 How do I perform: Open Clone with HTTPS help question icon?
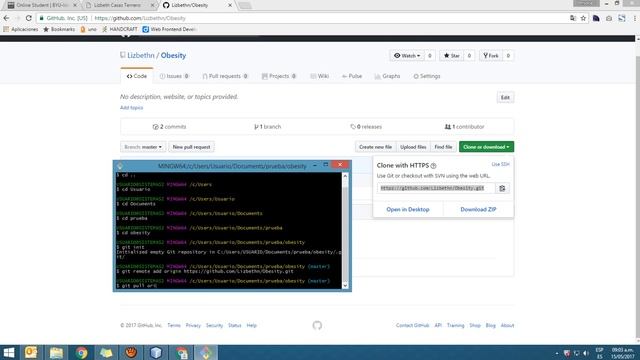433,166
